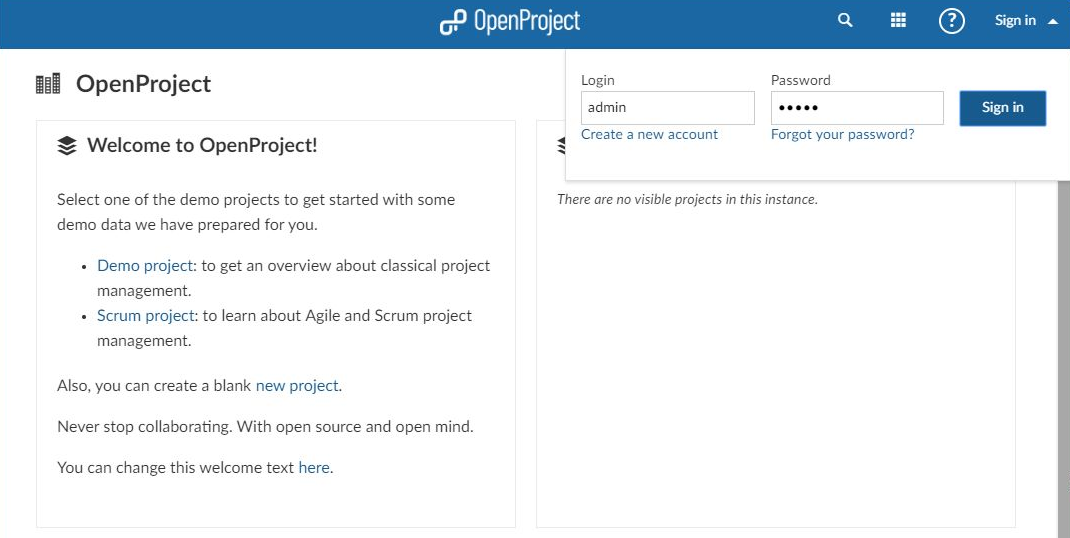Screen dimensions: 1070x538
Task: Click the Forgot your password link
Action: [x=842, y=135]
